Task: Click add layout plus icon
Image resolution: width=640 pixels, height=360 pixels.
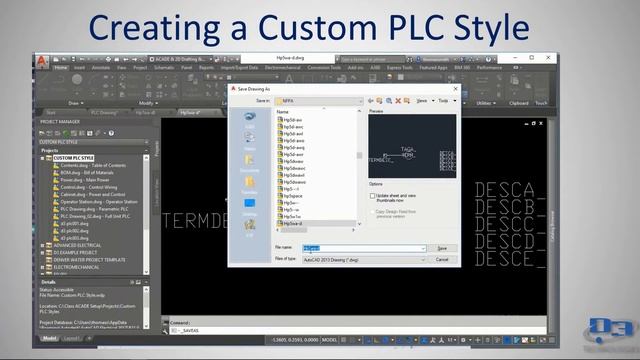Action: [x=89, y=338]
